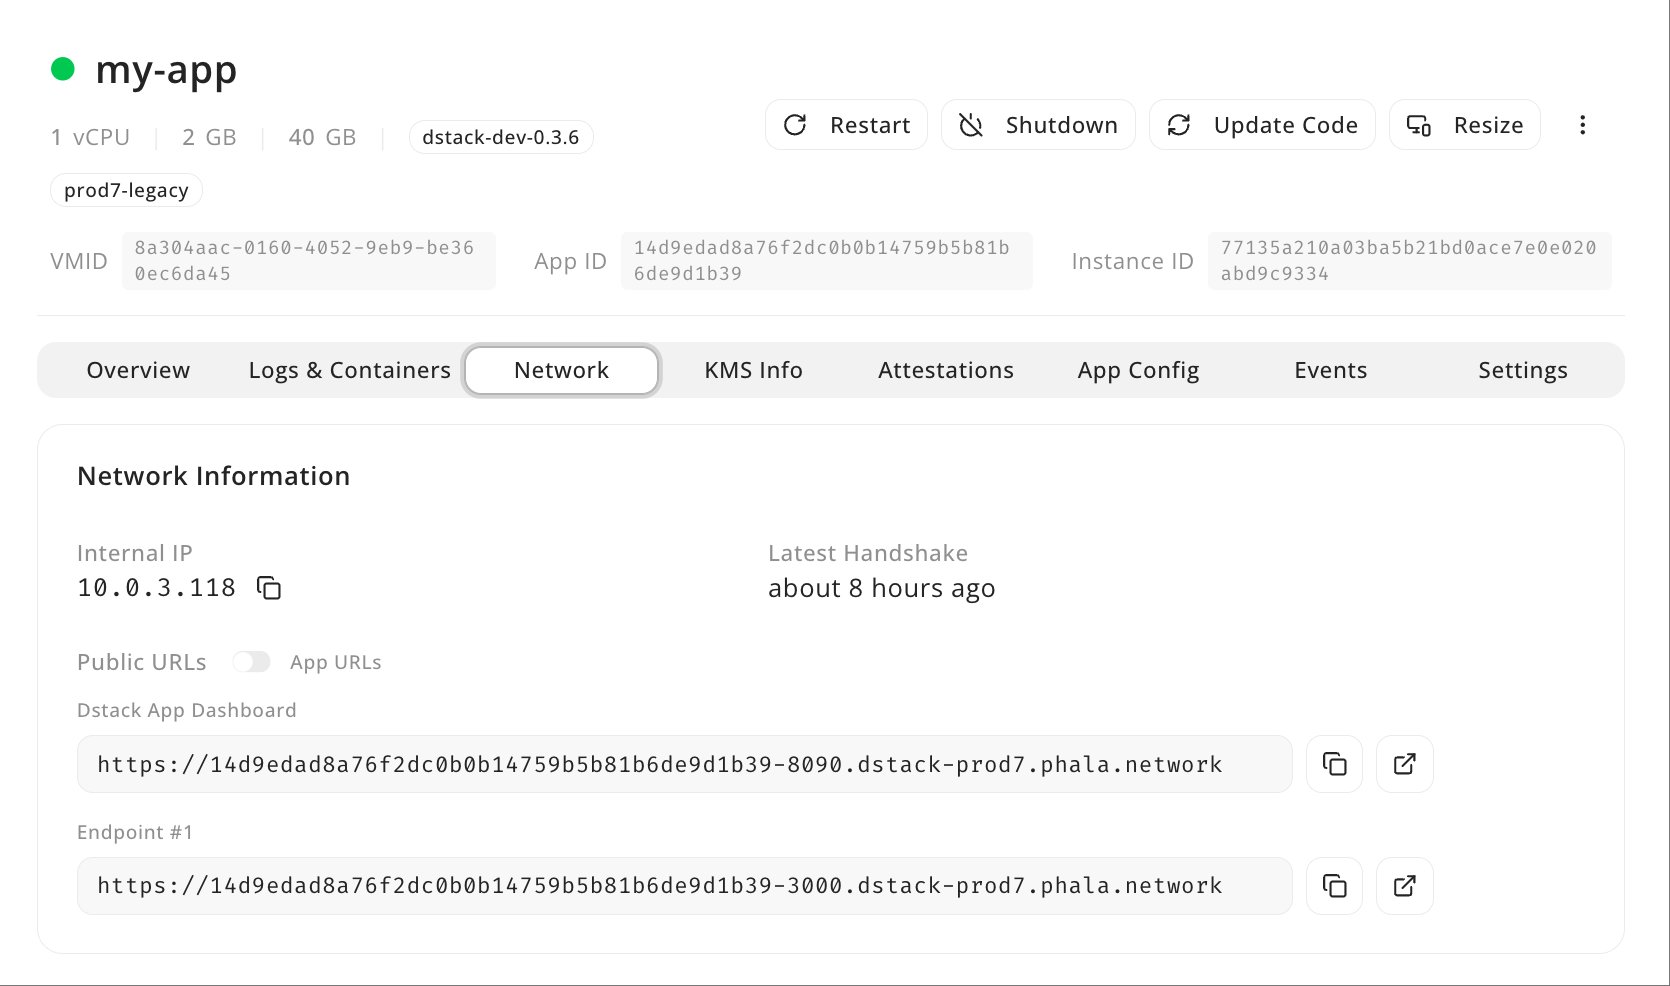Open the Settings tab

(x=1522, y=370)
